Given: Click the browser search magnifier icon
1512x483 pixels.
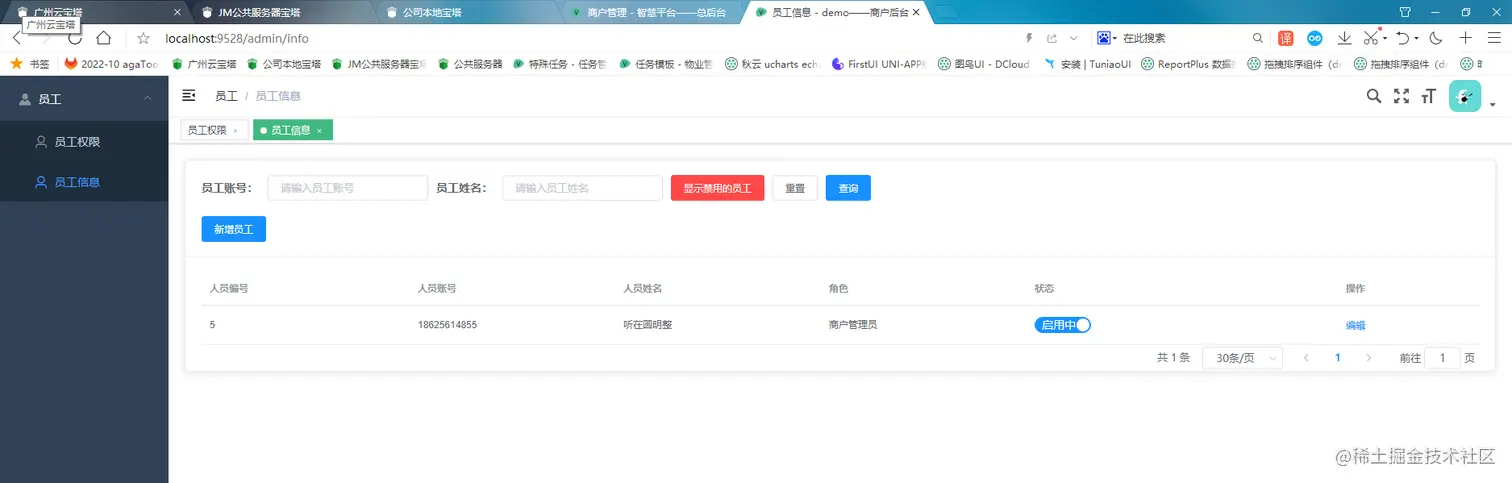Looking at the screenshot, I should pos(1258,38).
